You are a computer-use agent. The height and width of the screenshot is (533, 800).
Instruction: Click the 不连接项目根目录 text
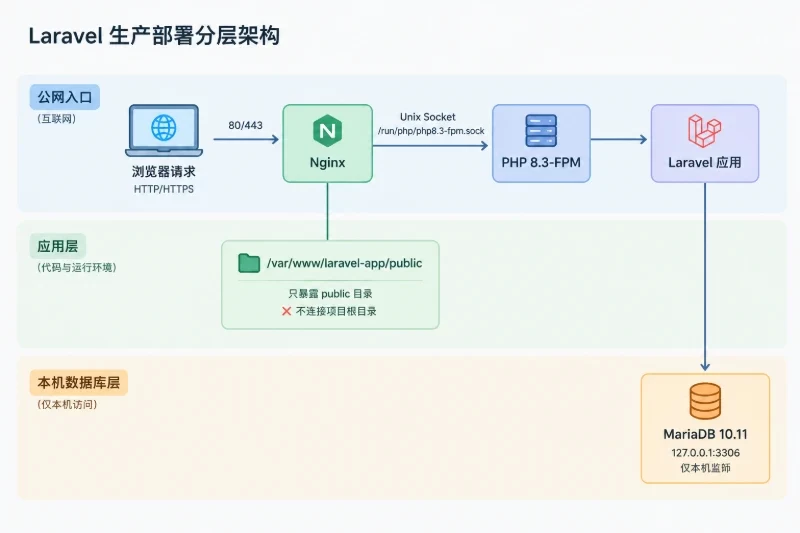(x=336, y=311)
